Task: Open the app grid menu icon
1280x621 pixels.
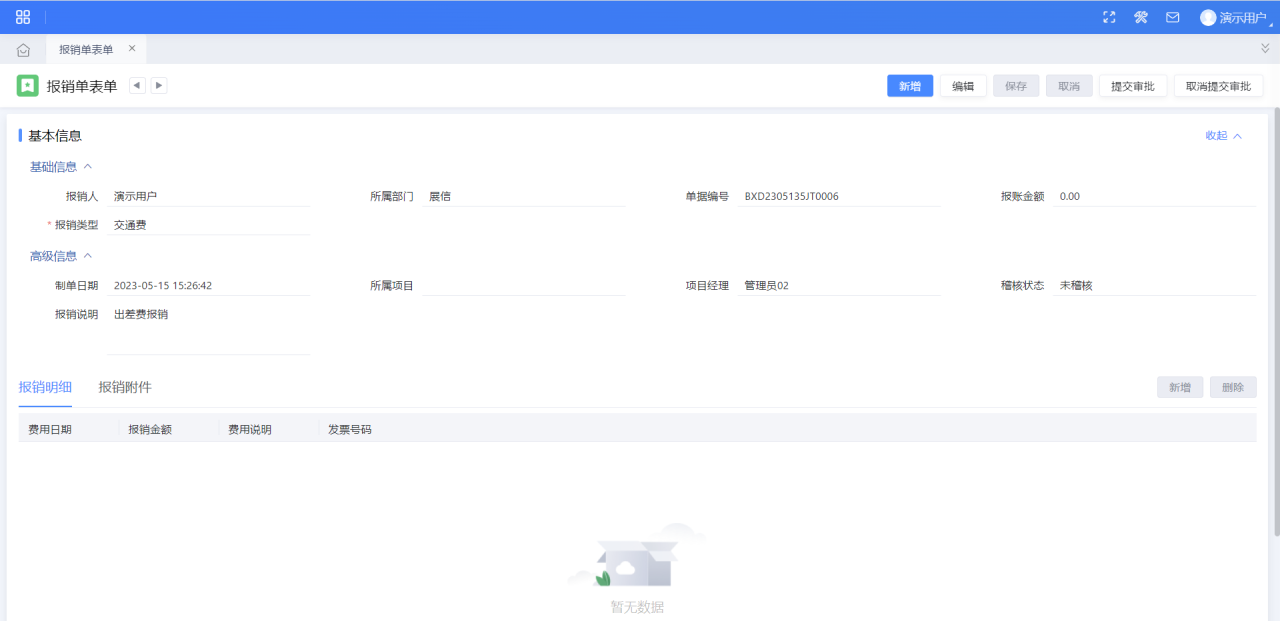Action: click(x=23, y=17)
